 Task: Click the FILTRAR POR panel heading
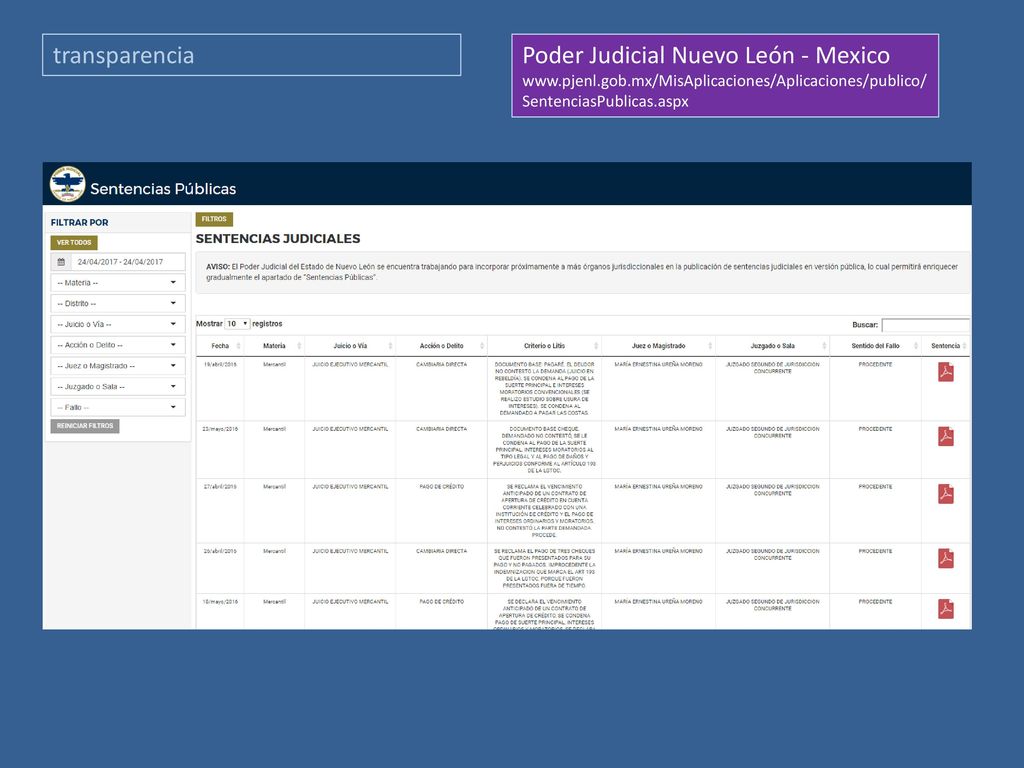80,223
